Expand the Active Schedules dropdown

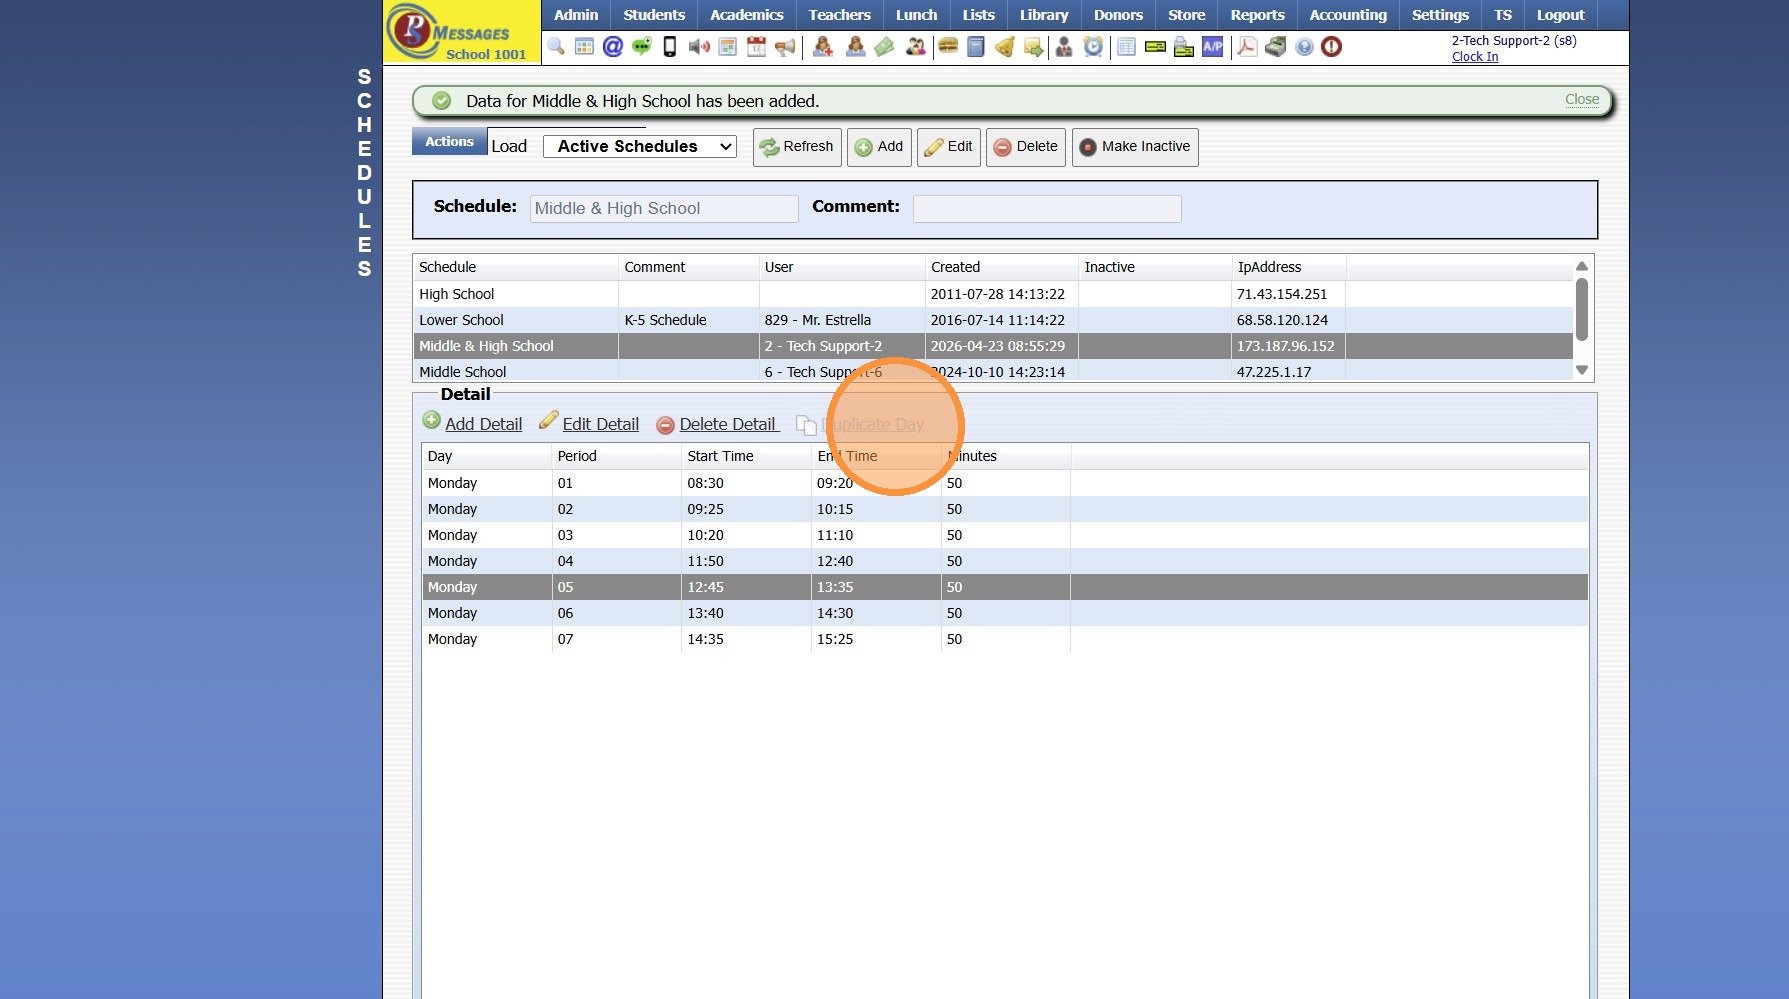tap(640, 147)
